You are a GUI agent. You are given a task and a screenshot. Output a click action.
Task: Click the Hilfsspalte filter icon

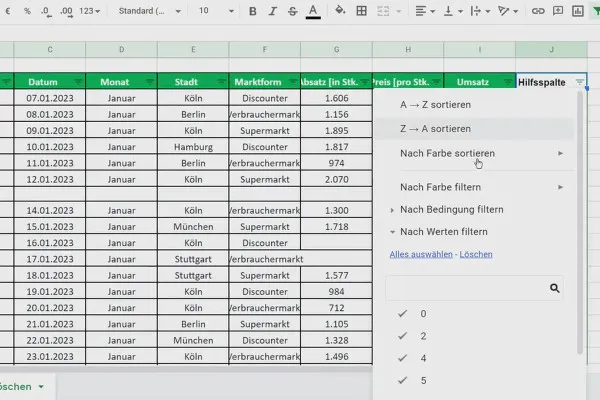pyautogui.click(x=579, y=82)
